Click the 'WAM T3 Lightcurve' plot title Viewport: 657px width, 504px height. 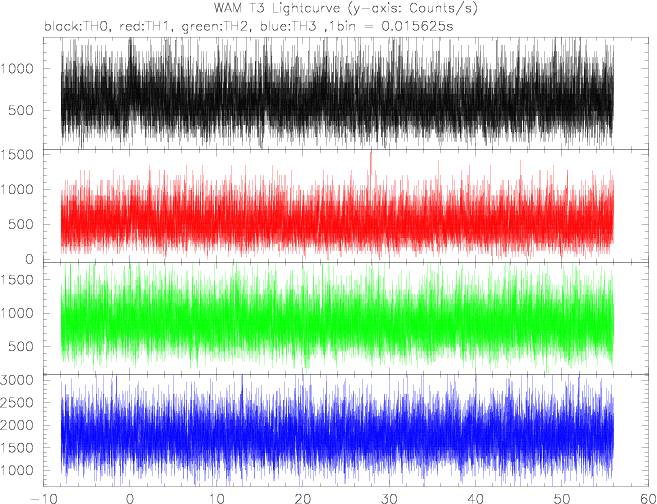pos(345,8)
